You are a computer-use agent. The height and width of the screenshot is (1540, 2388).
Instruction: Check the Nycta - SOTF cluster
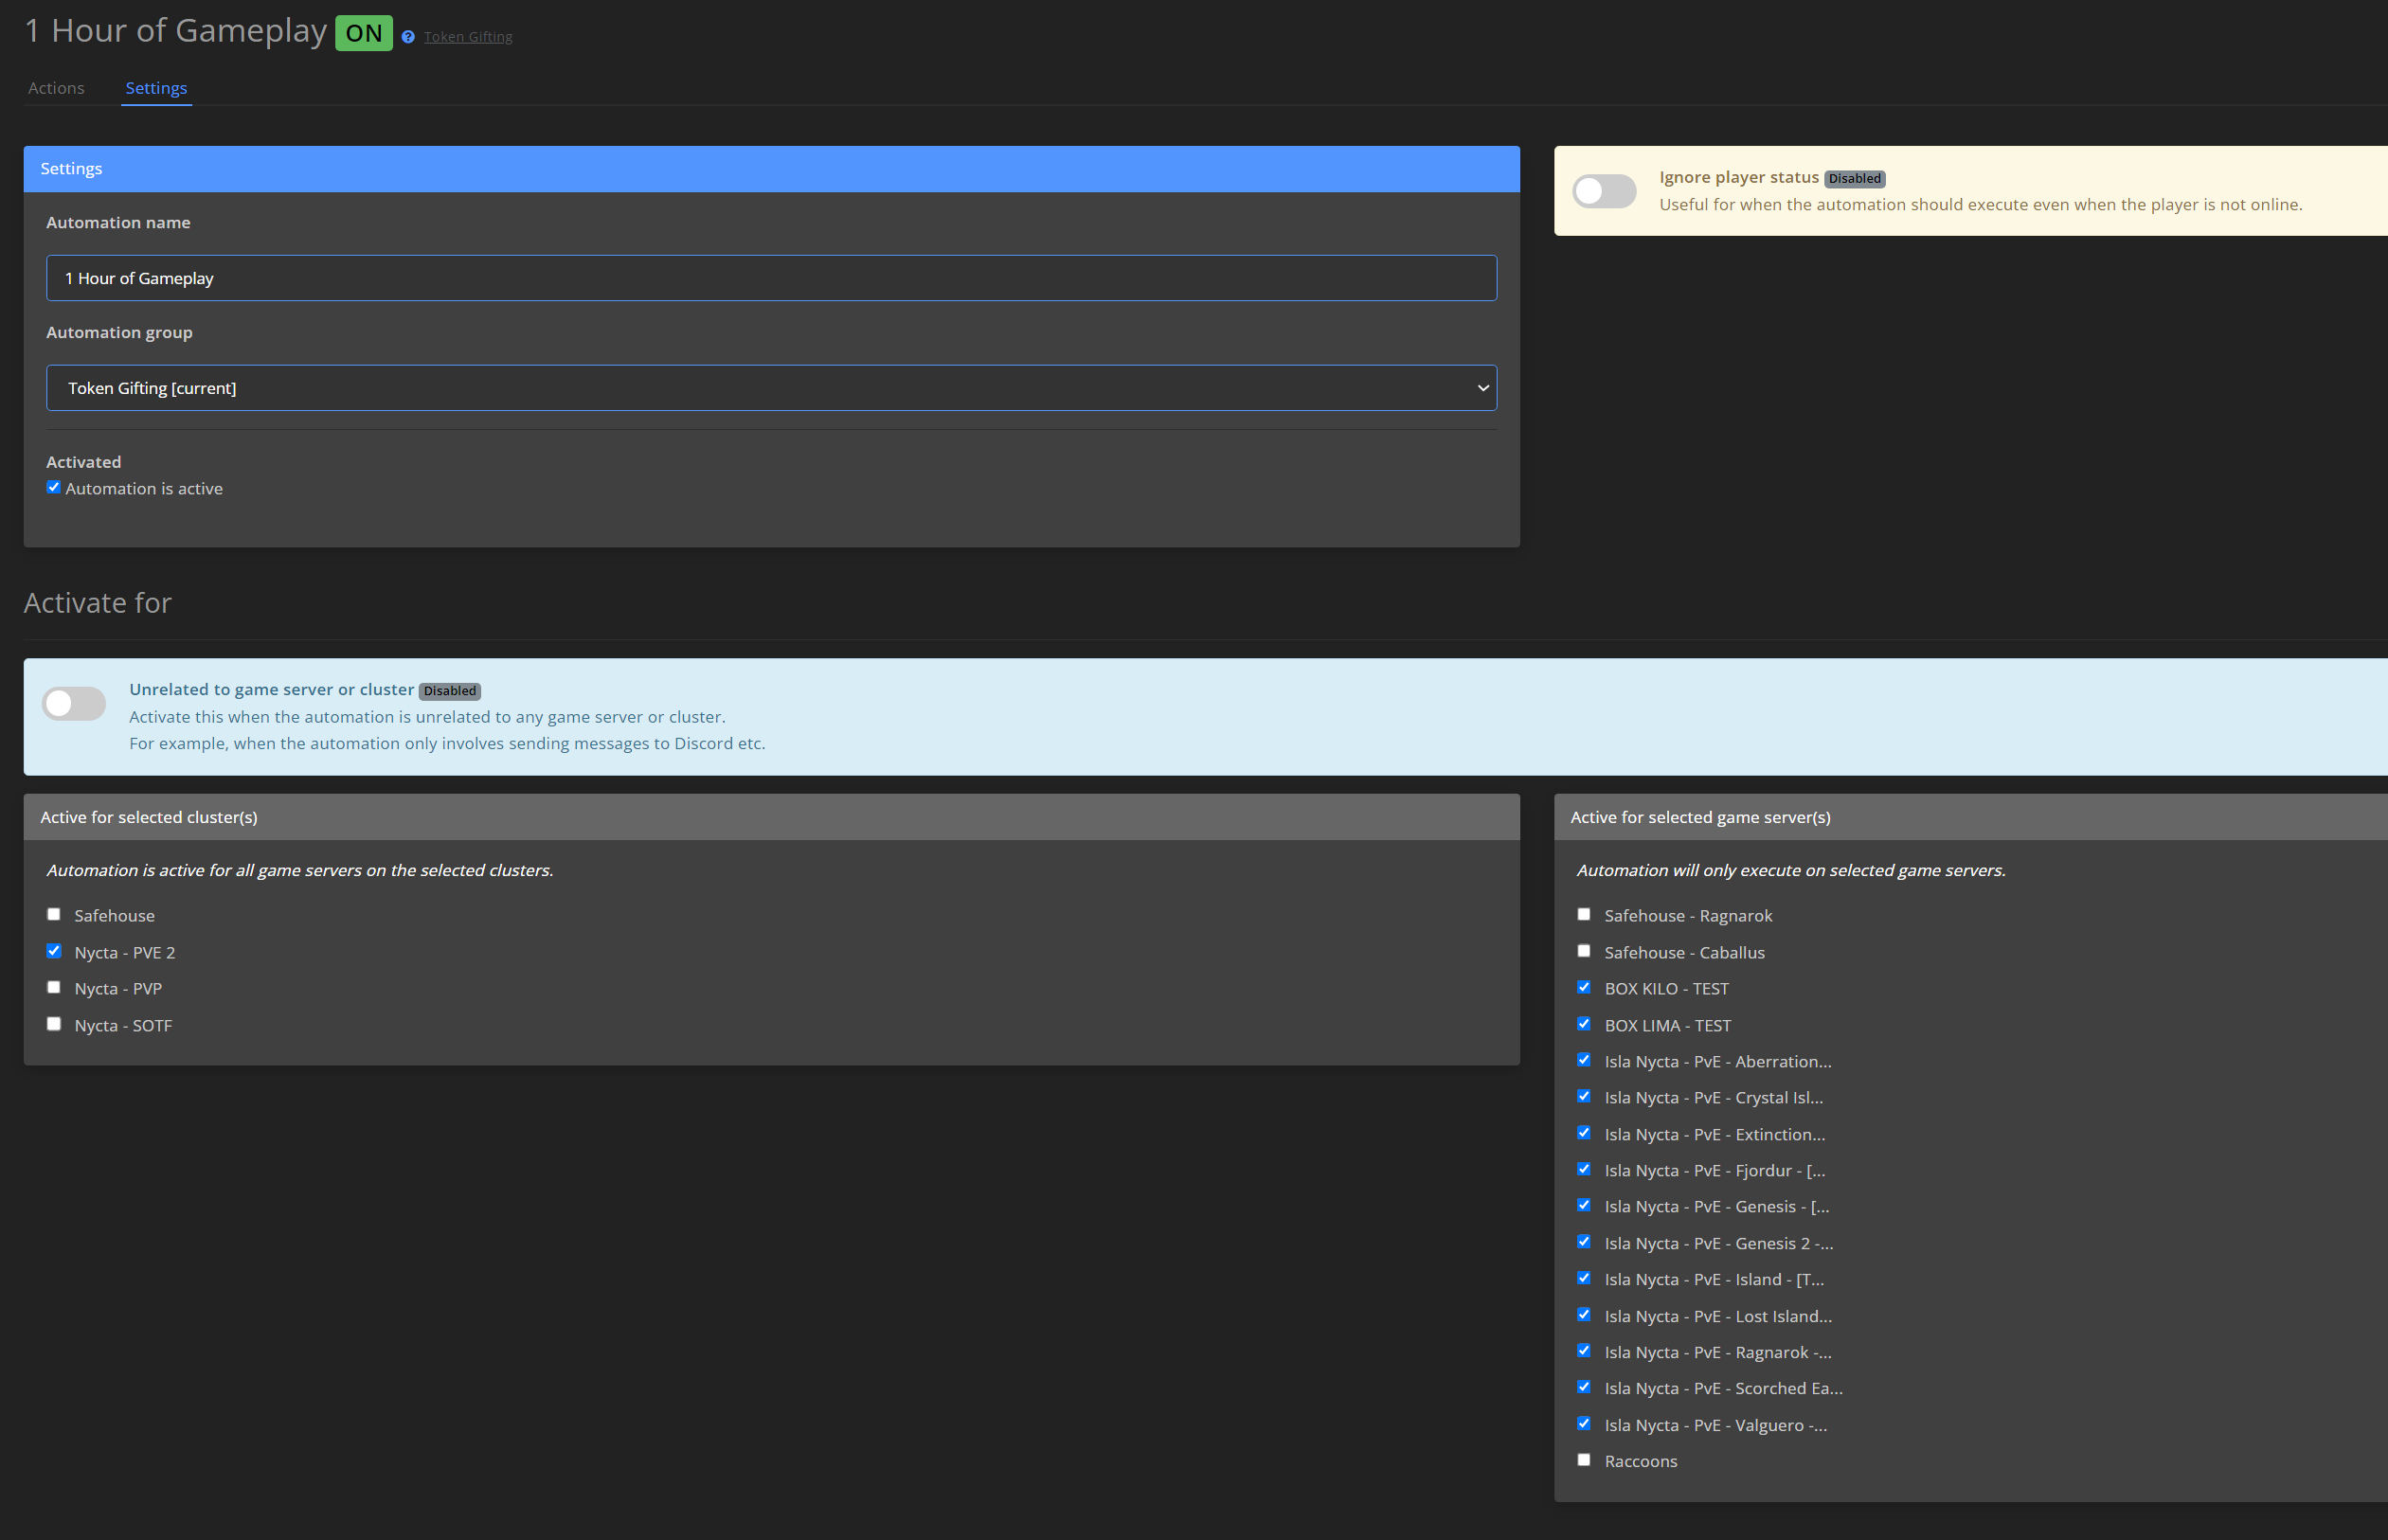[x=54, y=1024]
